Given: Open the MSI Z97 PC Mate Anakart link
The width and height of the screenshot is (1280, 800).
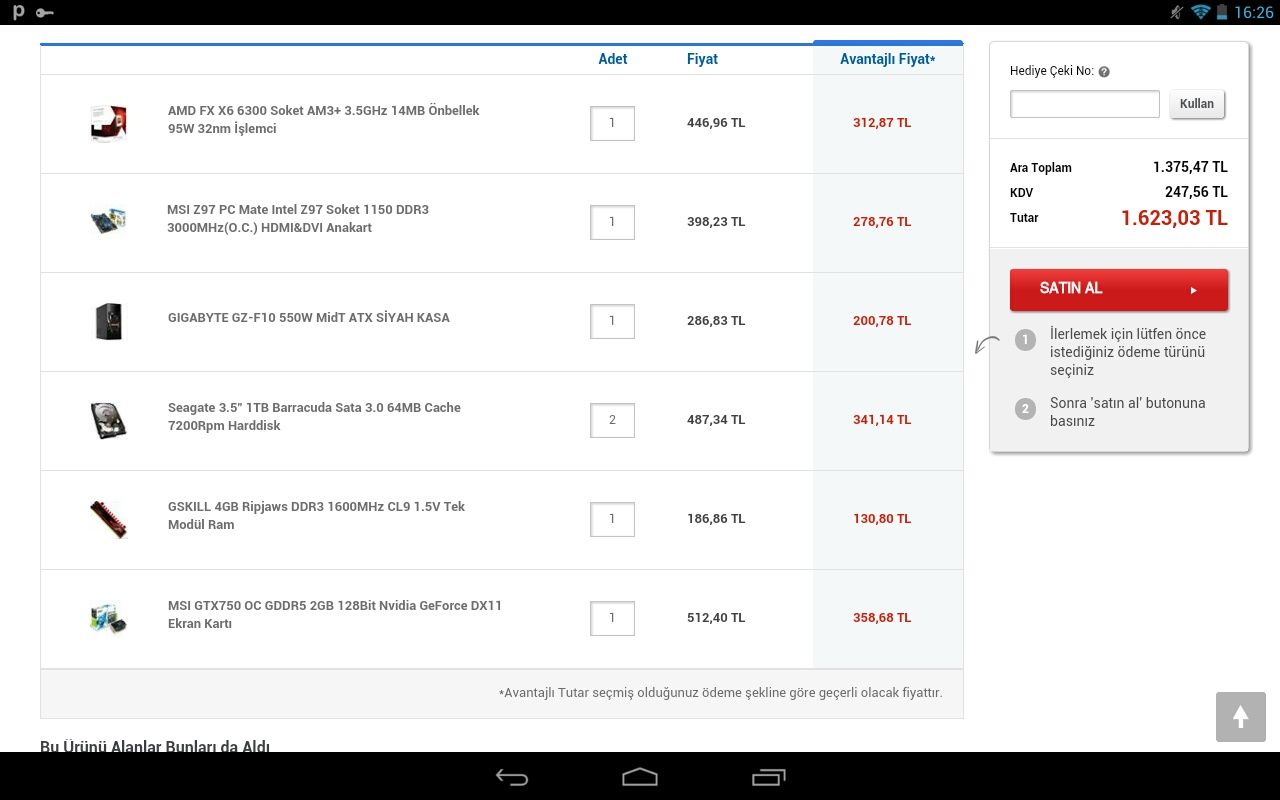Looking at the screenshot, I should (x=298, y=219).
